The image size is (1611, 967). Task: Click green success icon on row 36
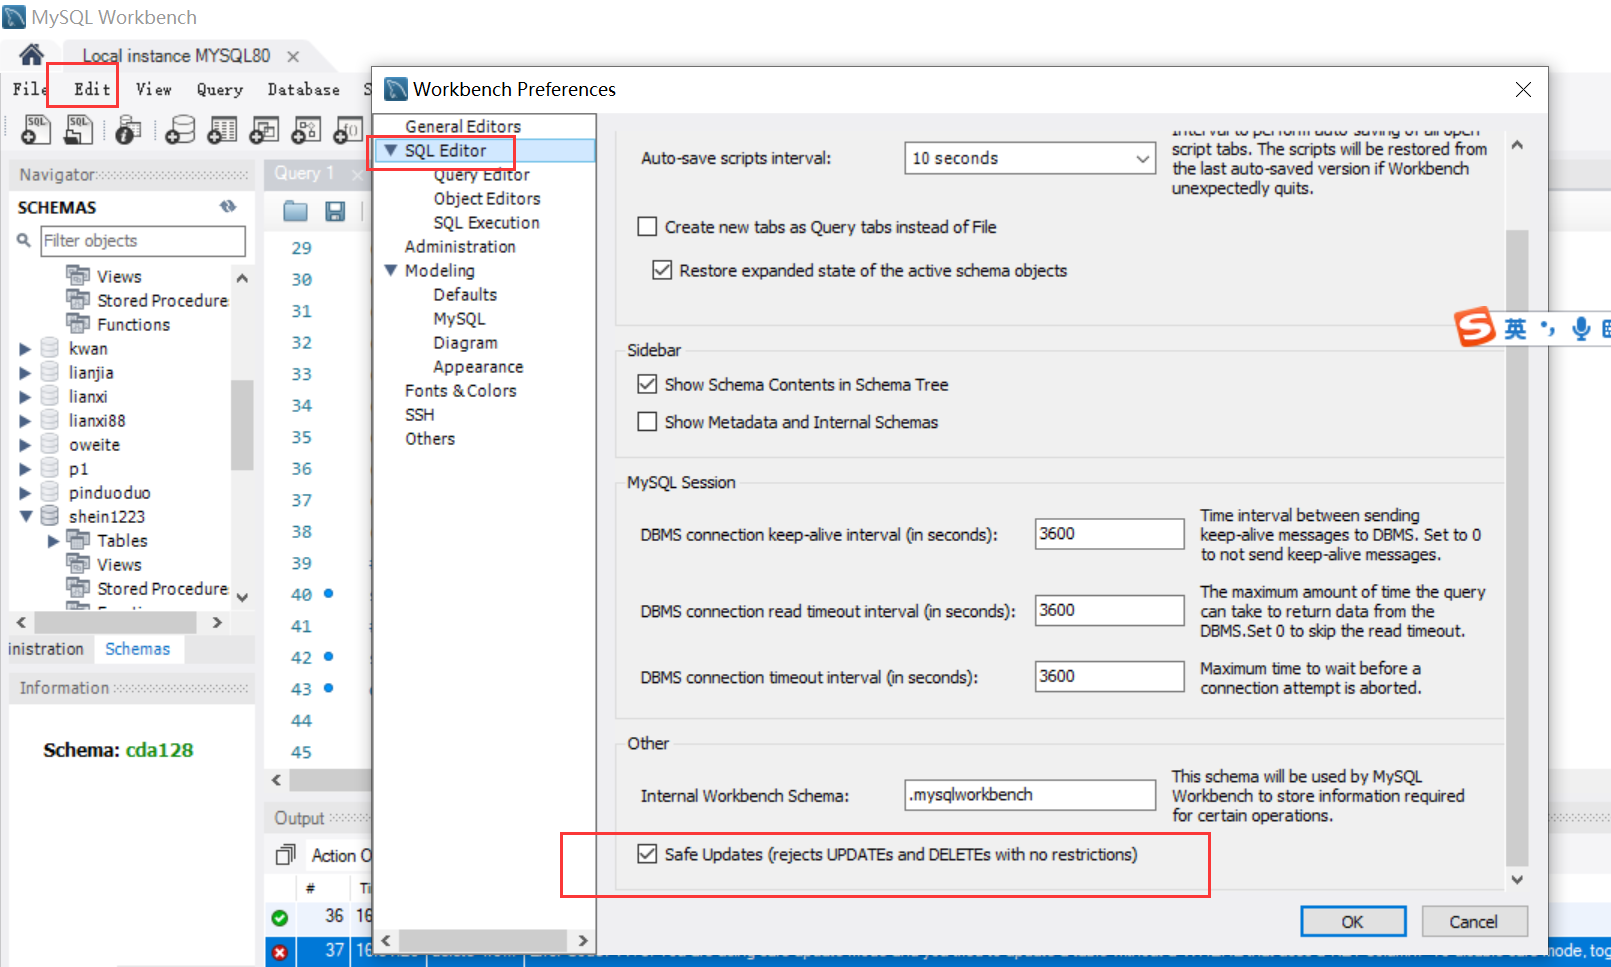click(280, 917)
